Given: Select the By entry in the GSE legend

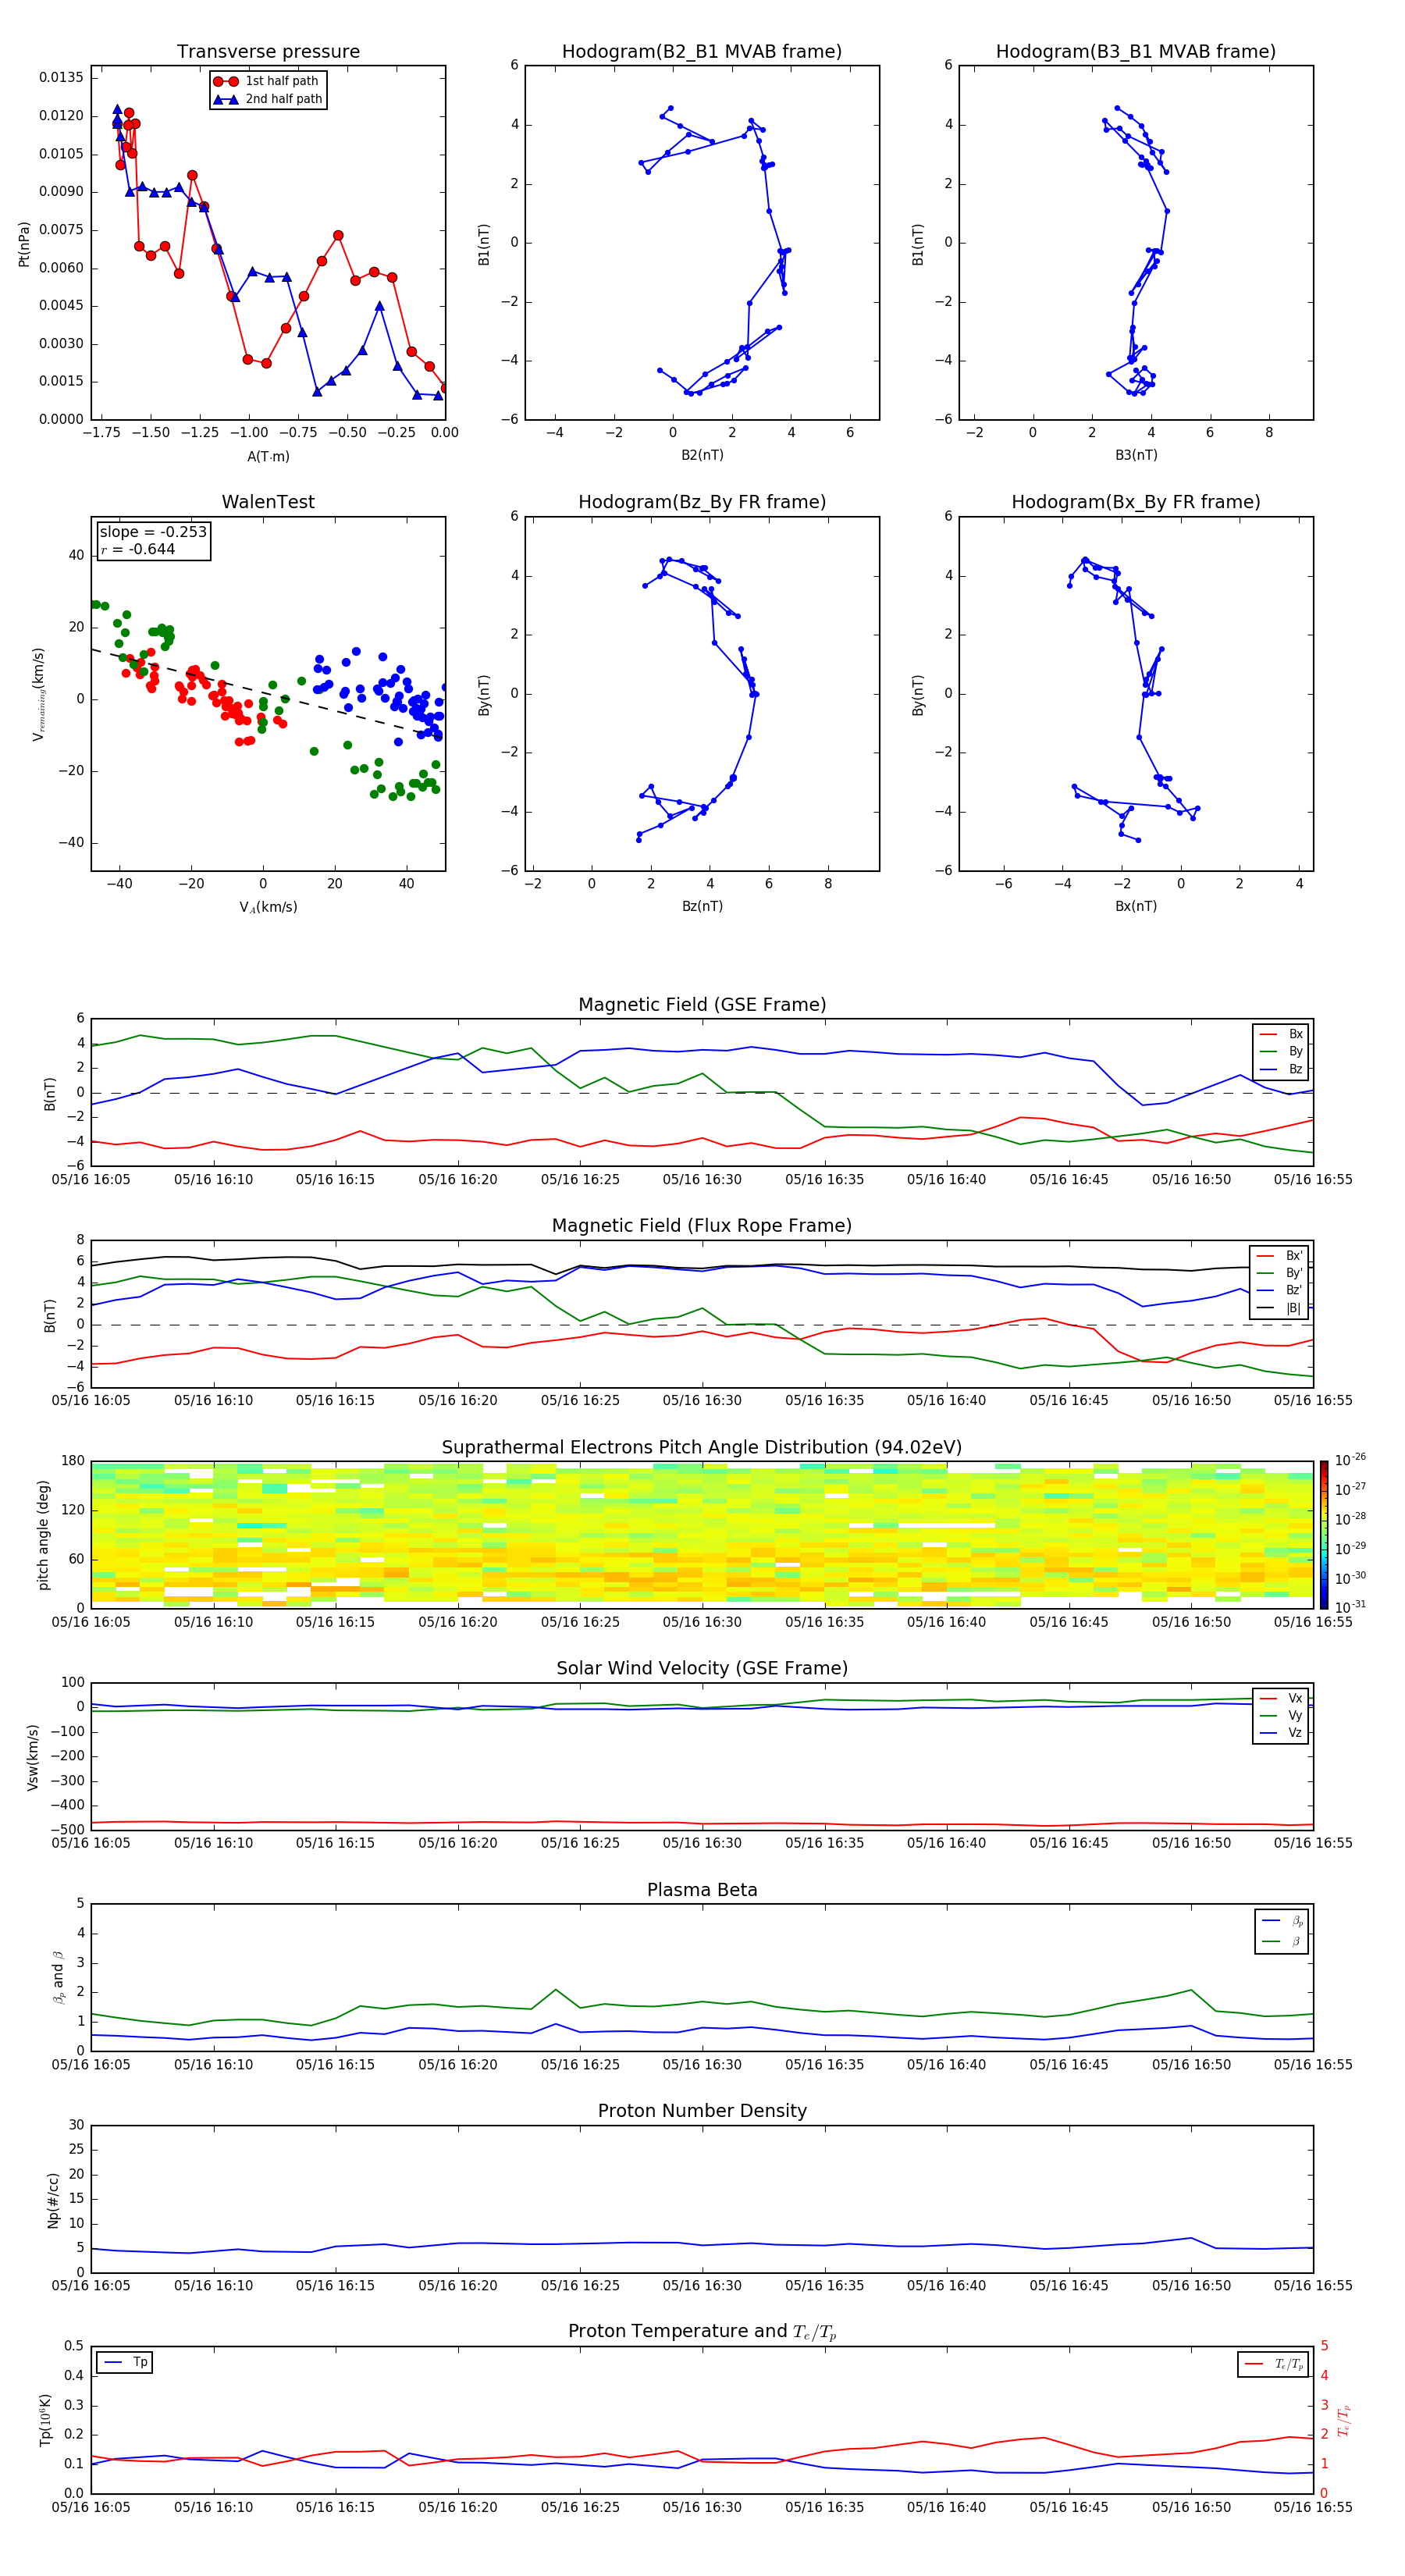Looking at the screenshot, I should pyautogui.click(x=1281, y=1051).
